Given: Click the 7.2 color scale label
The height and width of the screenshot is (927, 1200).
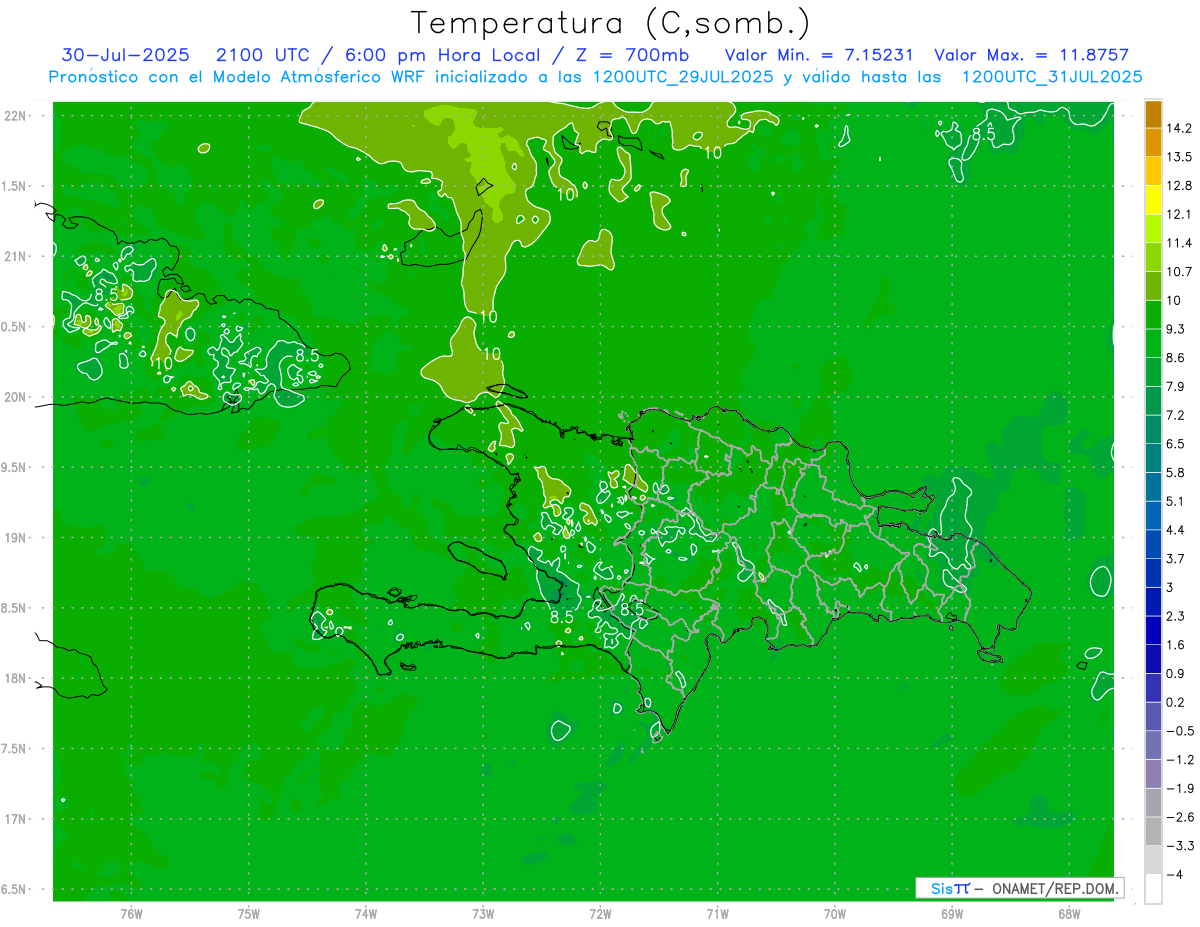Looking at the screenshot, I should tap(1176, 415).
